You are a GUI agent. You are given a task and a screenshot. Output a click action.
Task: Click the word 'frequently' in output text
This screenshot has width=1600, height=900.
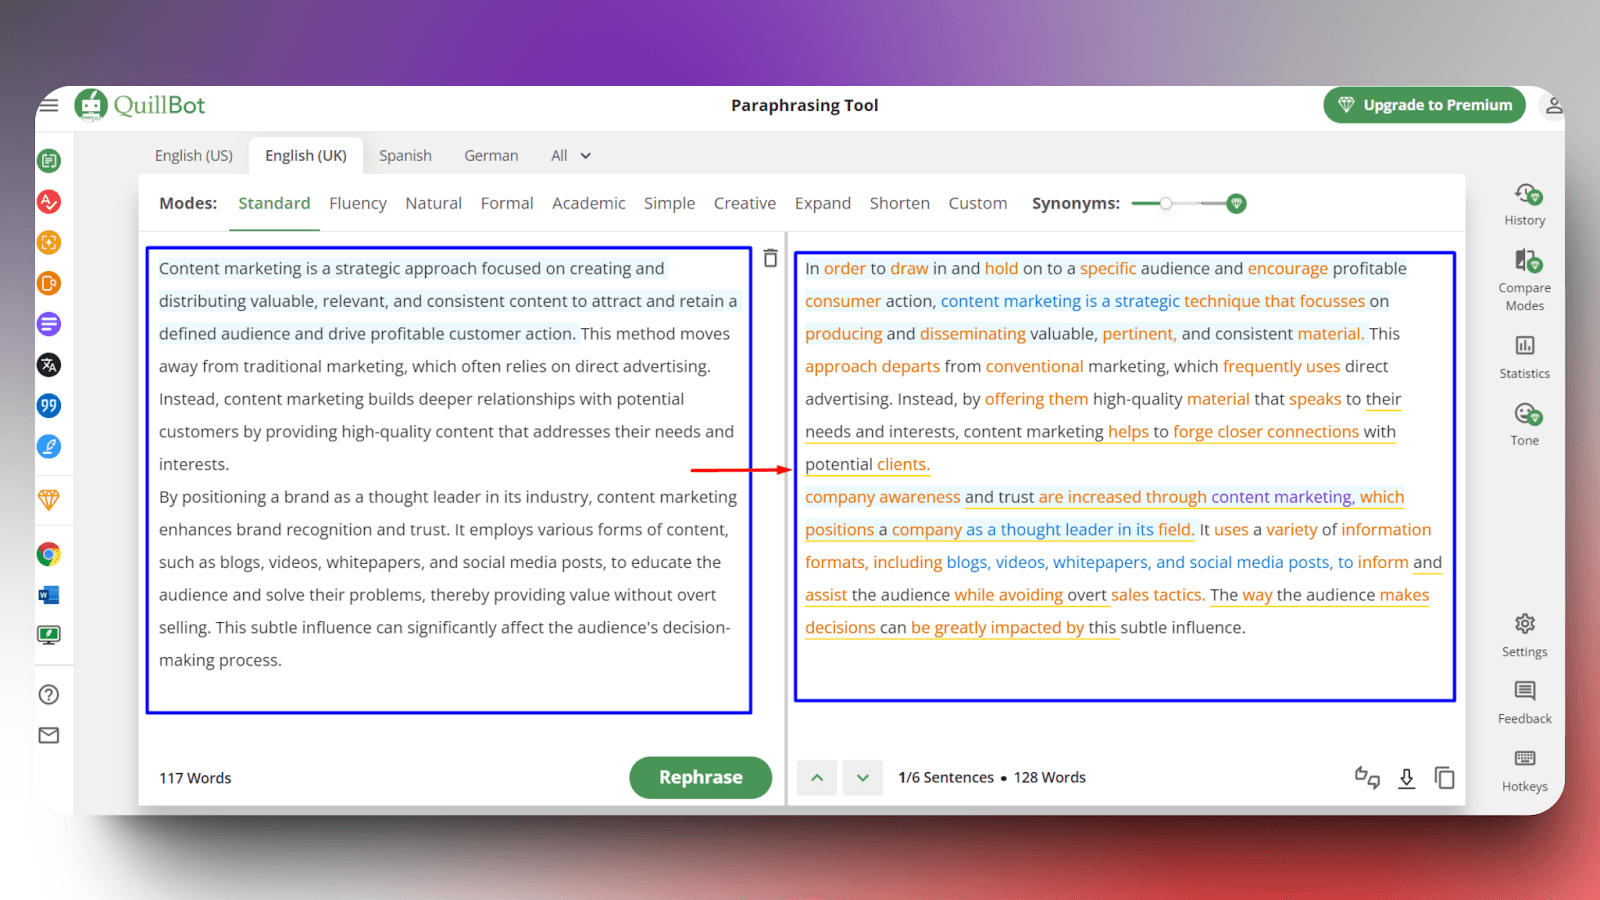pyautogui.click(x=1262, y=367)
